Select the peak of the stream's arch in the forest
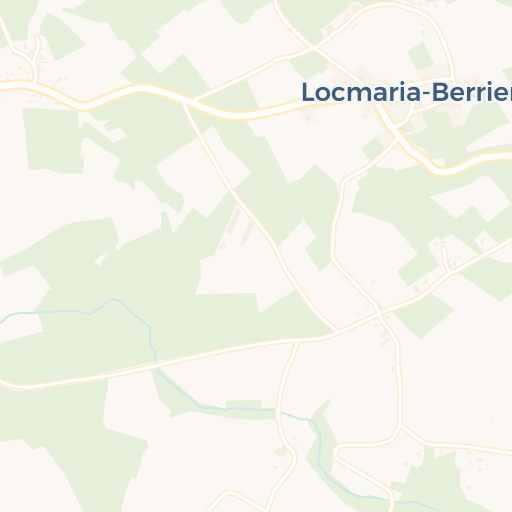This screenshot has width=512, height=512. point(114,300)
